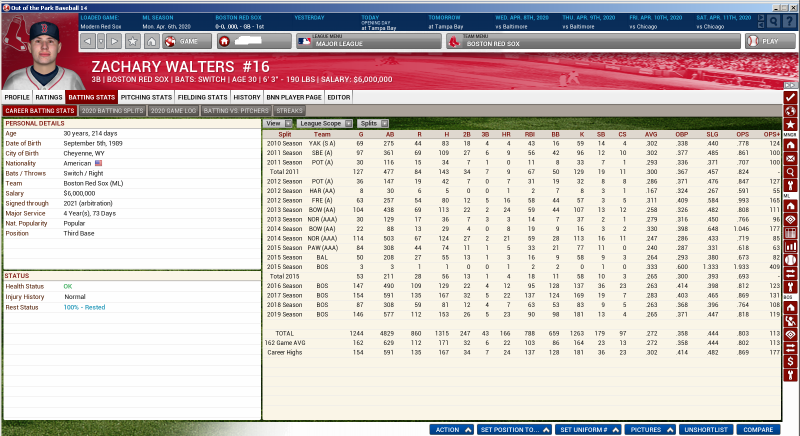This screenshot has height=436, width=800.
Task: Click the home icon in toolbar
Action: point(149,41)
